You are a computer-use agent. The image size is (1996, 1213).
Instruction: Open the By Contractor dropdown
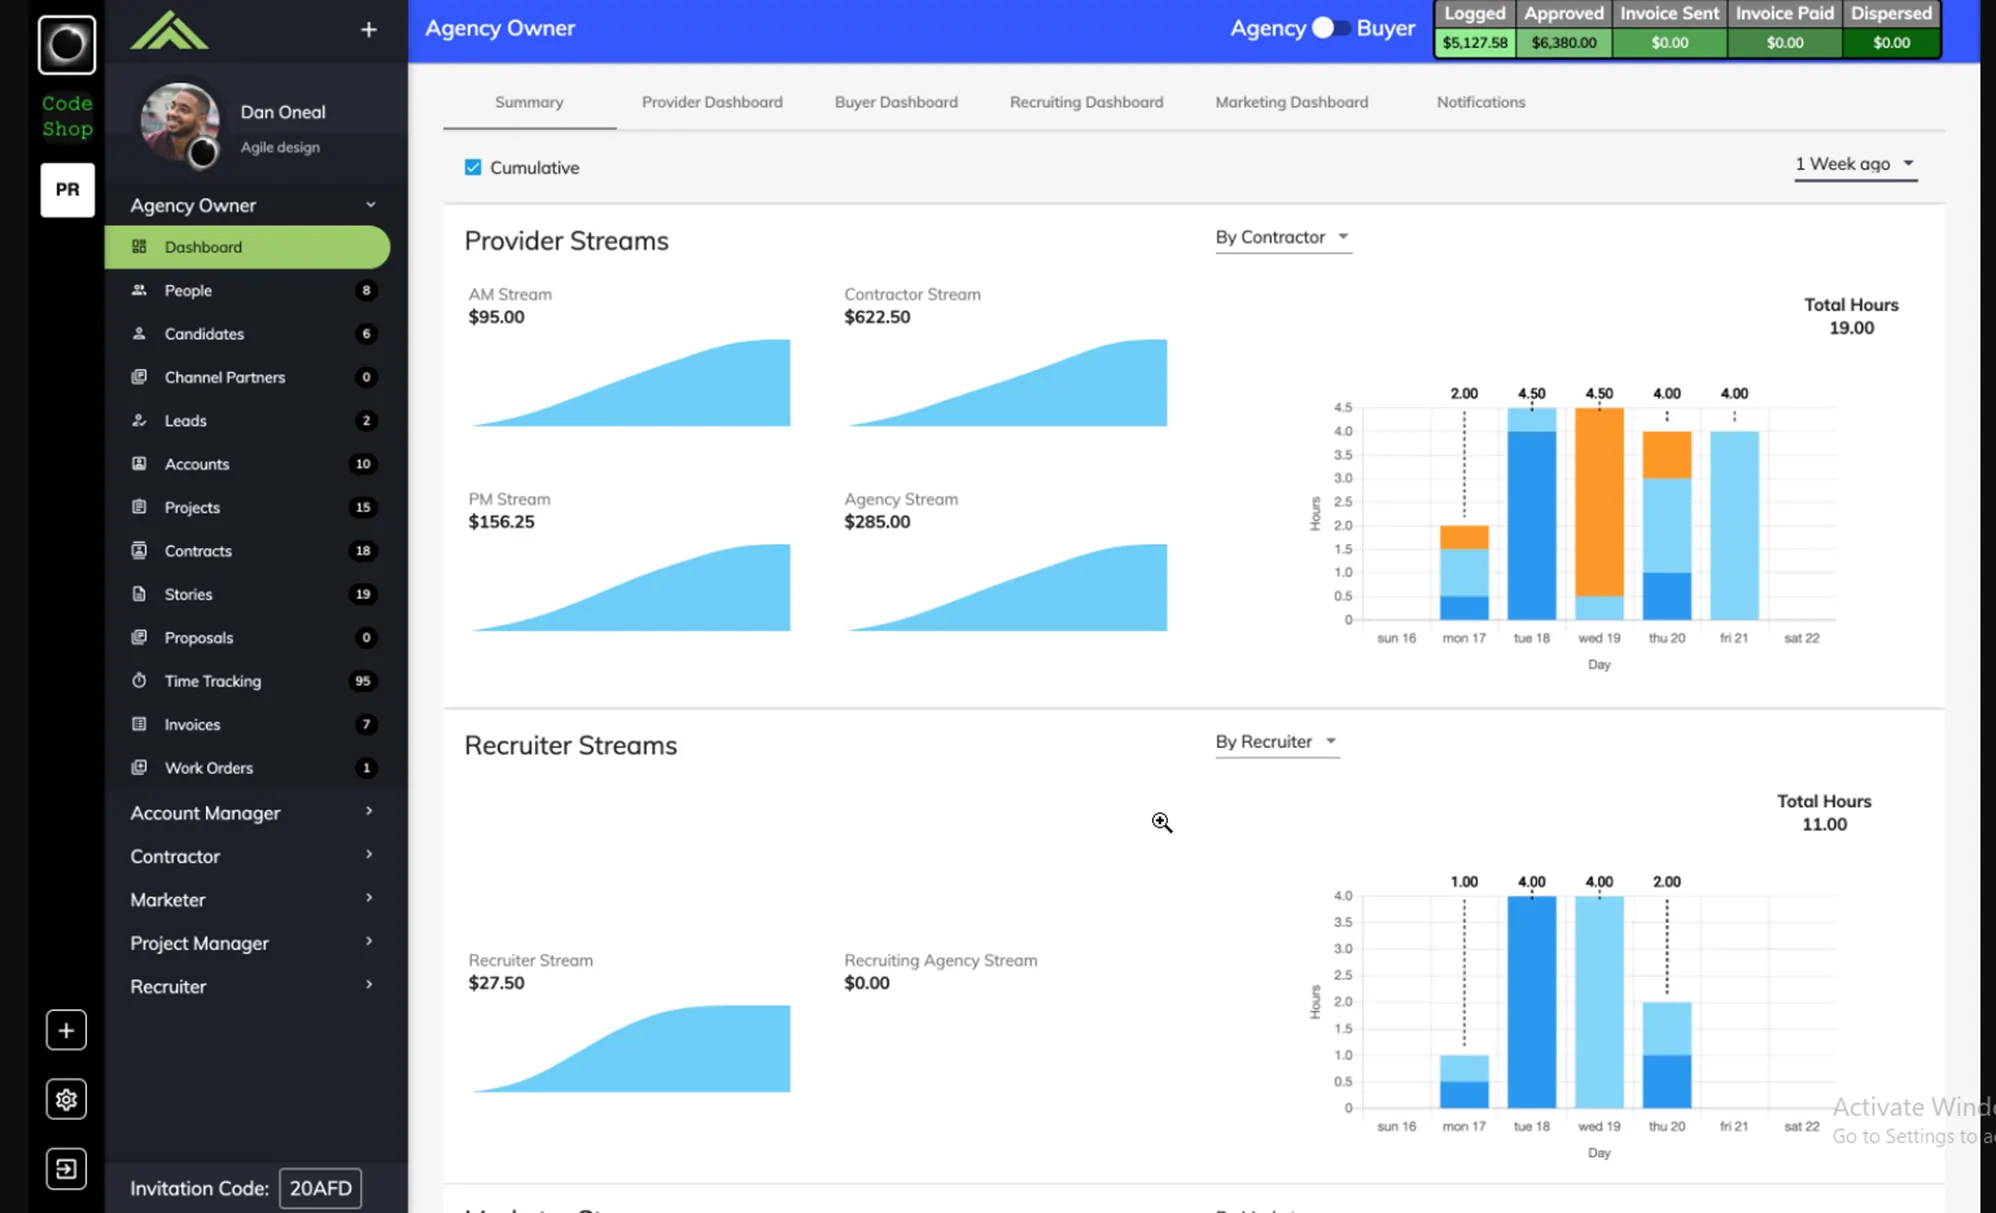coord(1283,237)
